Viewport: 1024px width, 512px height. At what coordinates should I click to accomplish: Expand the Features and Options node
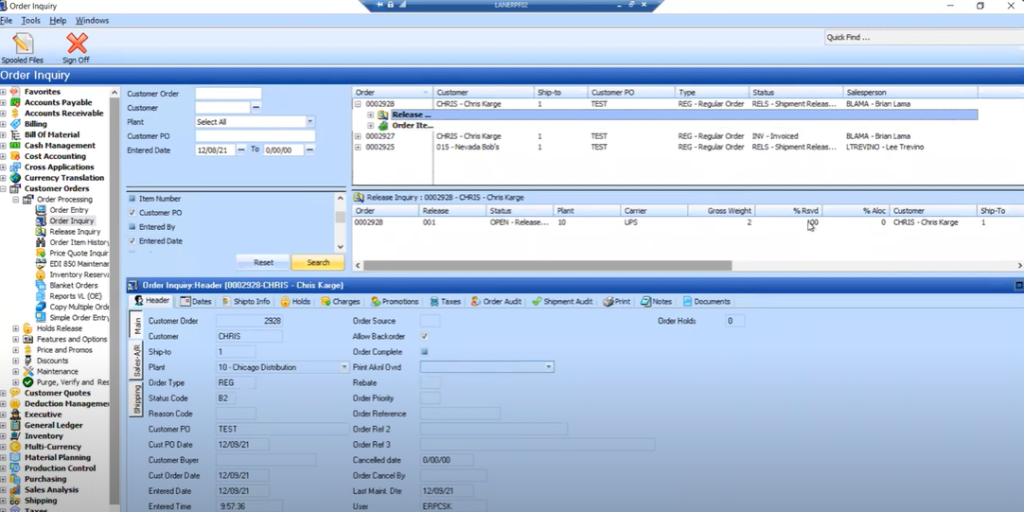pyautogui.click(x=16, y=340)
